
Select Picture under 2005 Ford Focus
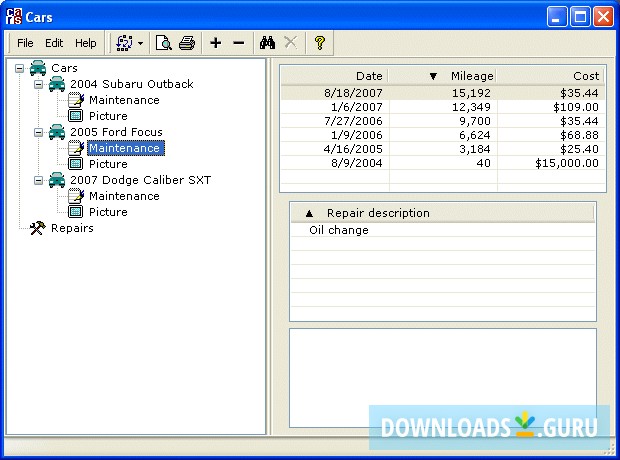click(x=108, y=164)
